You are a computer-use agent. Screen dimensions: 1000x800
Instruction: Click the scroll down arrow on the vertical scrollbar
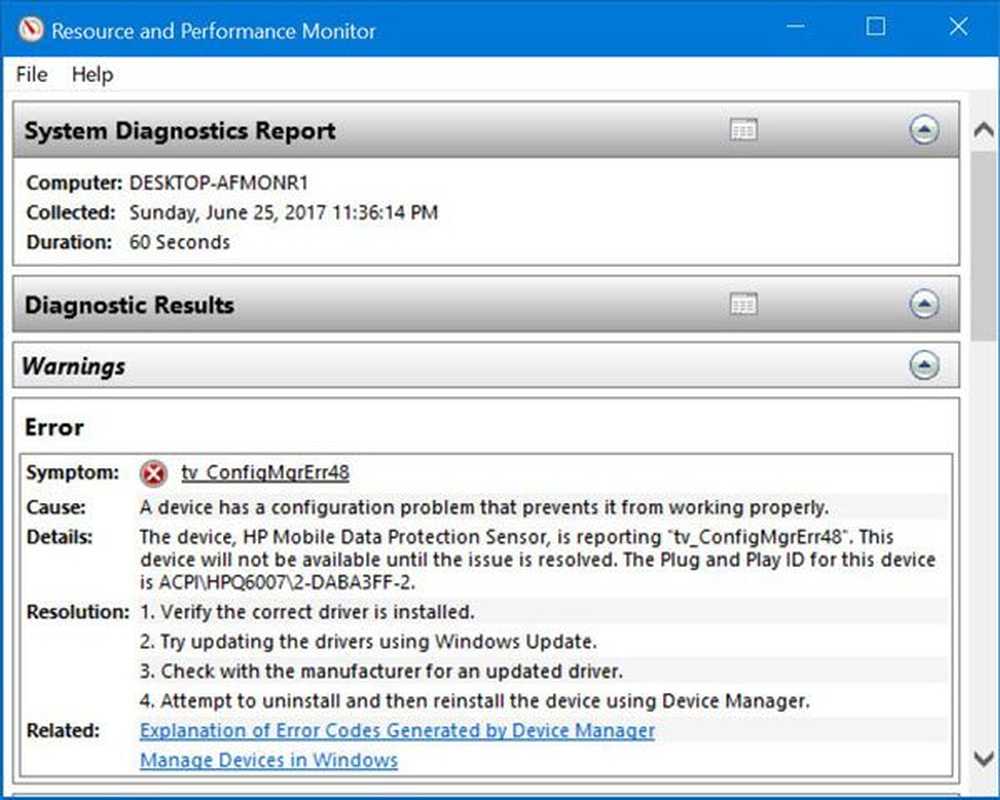pyautogui.click(x=983, y=760)
